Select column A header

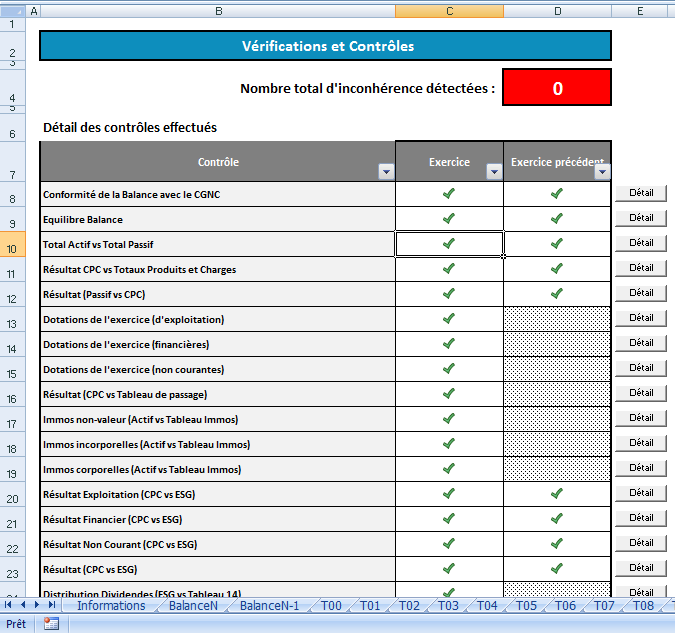(x=34, y=11)
